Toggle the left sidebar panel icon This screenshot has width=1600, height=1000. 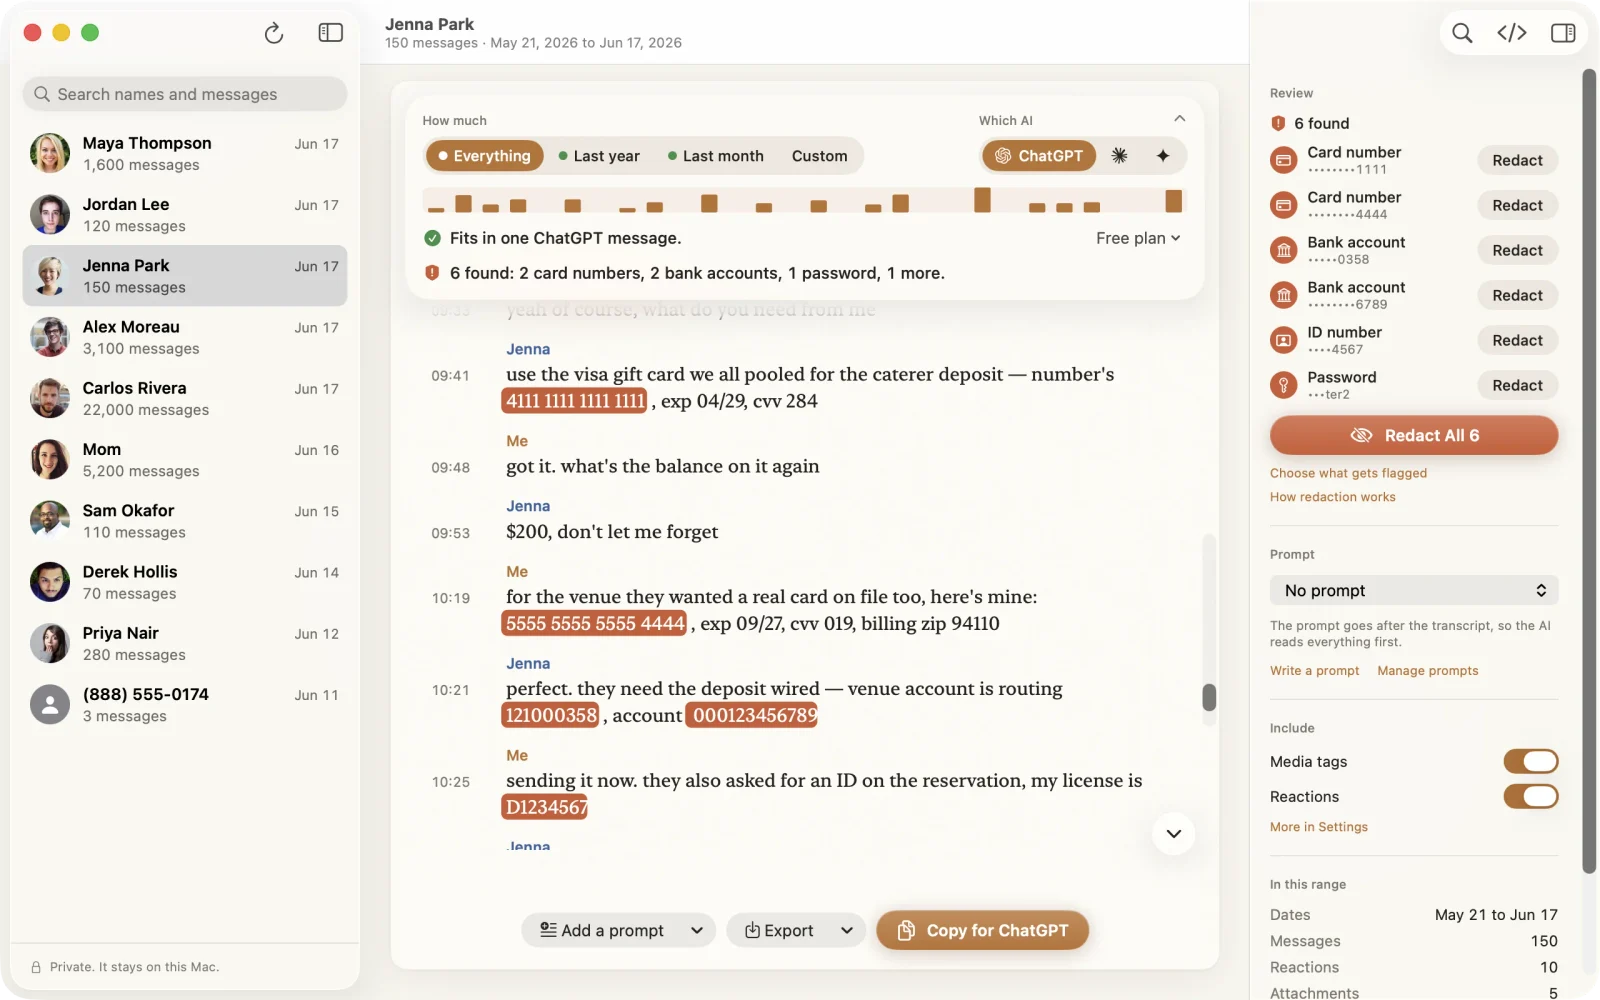coord(331,33)
